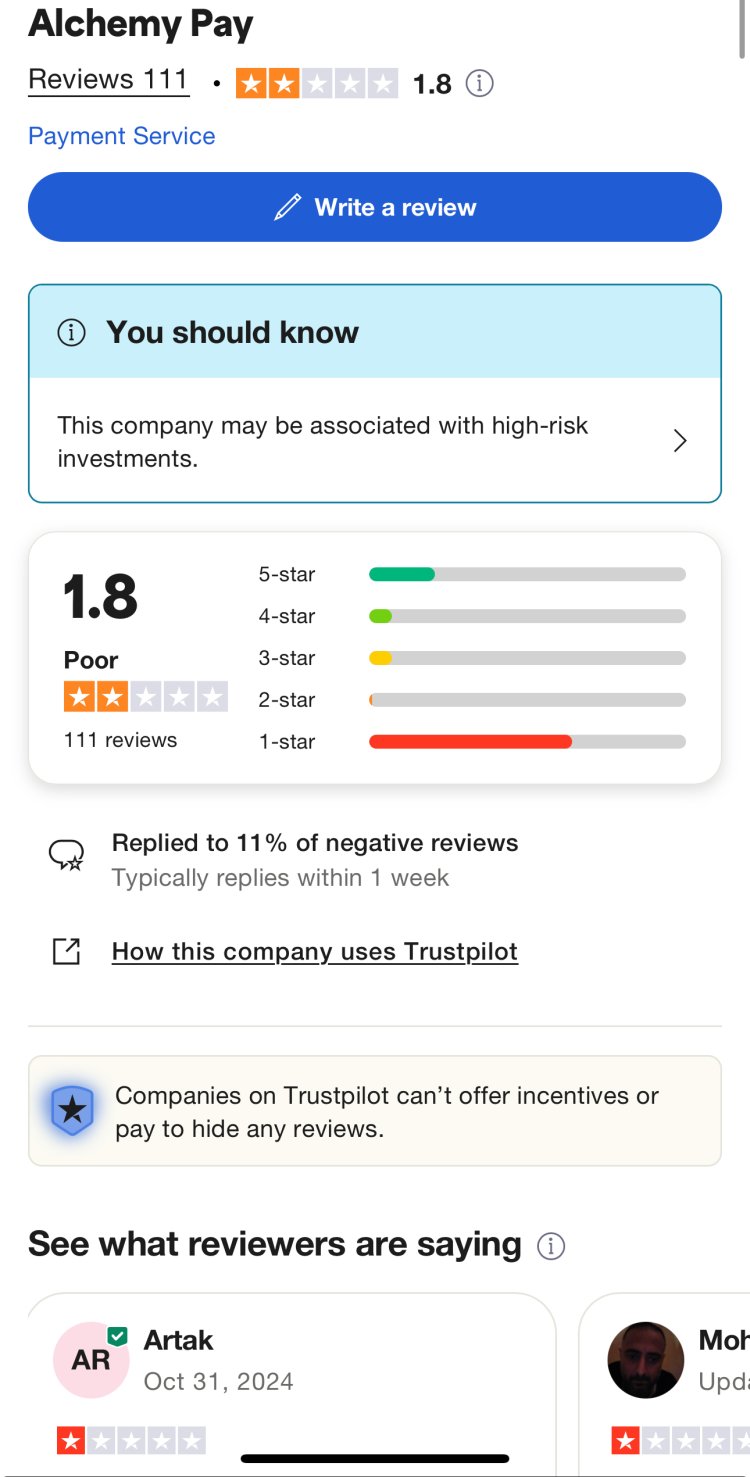Filter reviews by the 5-star bar

click(x=527, y=574)
